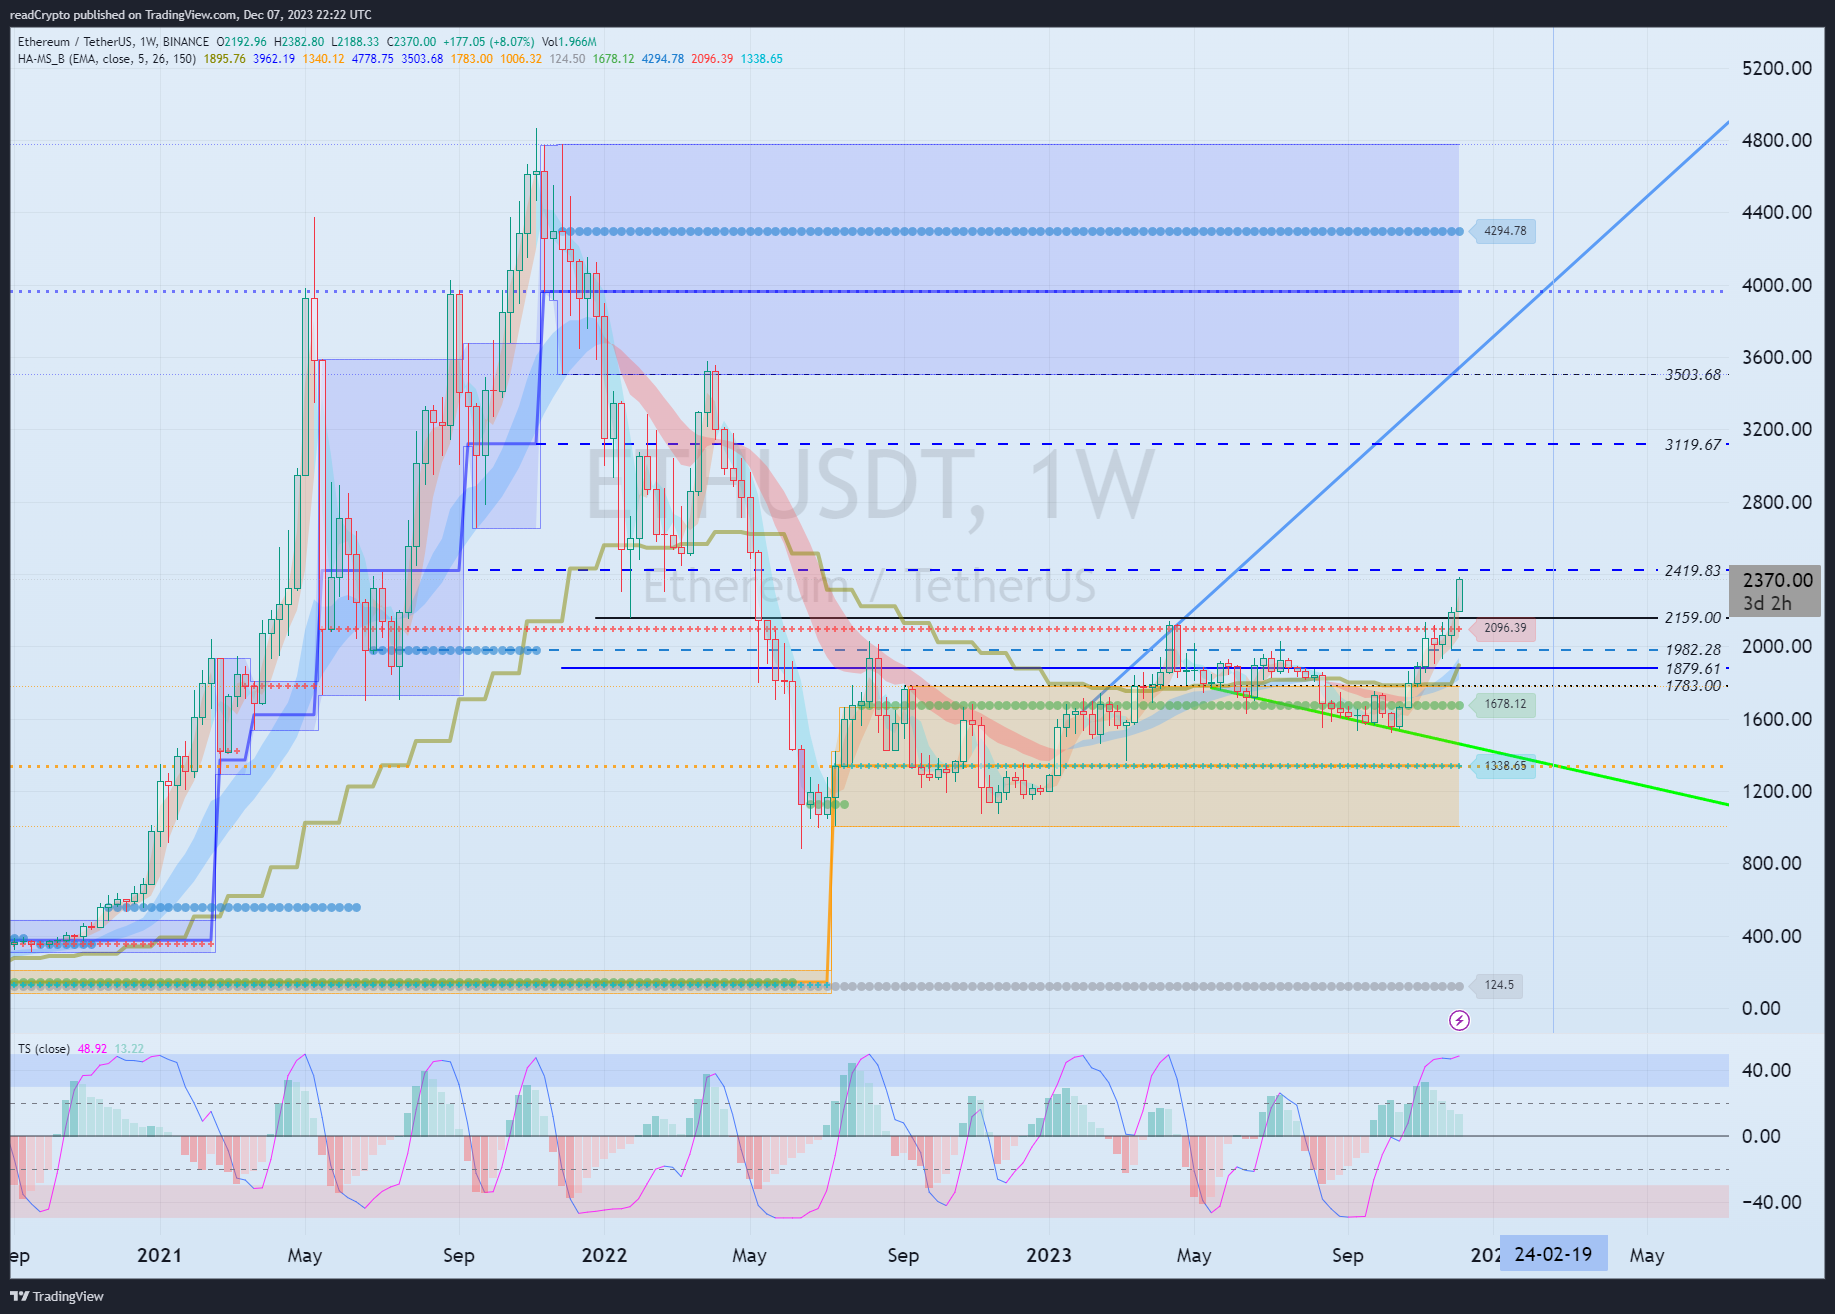
Task: Click the 3503.68 horizontal line label
Action: (x=1693, y=375)
